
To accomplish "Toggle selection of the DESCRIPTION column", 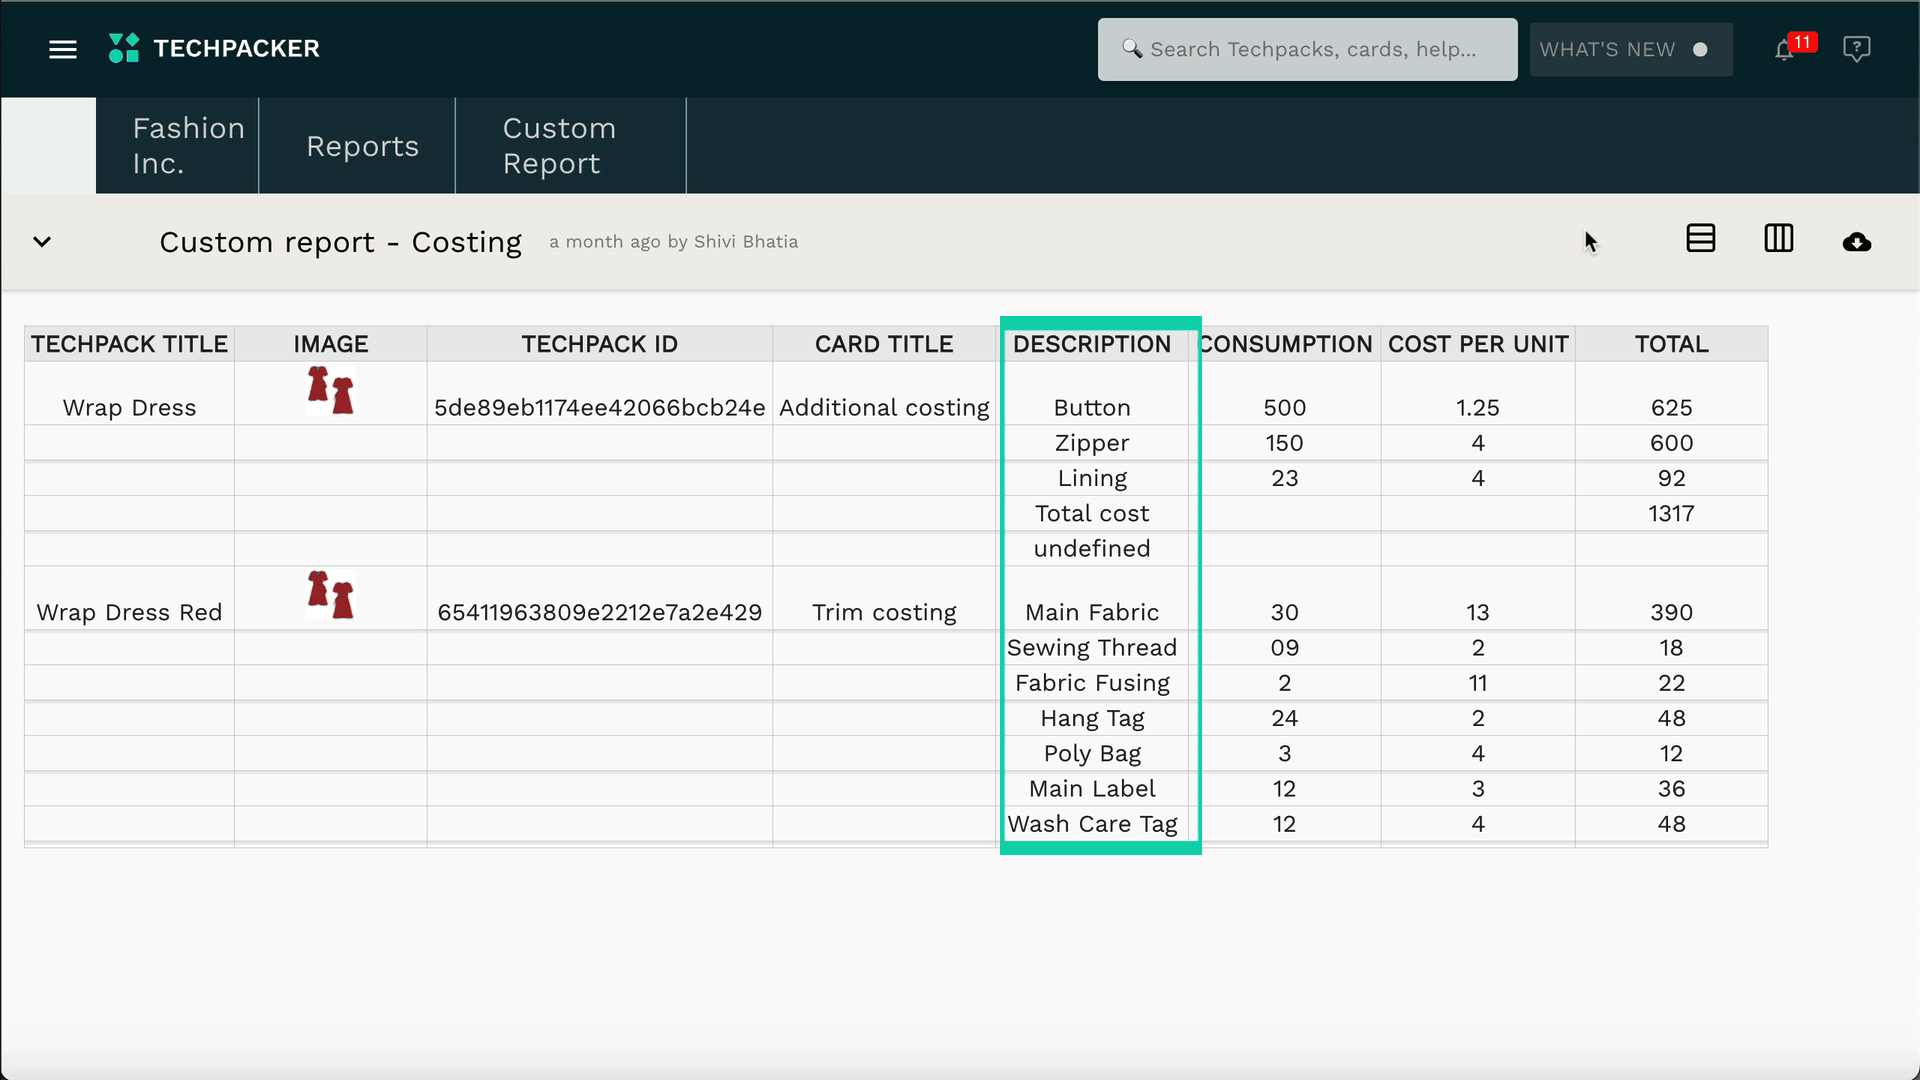I will coord(1092,344).
